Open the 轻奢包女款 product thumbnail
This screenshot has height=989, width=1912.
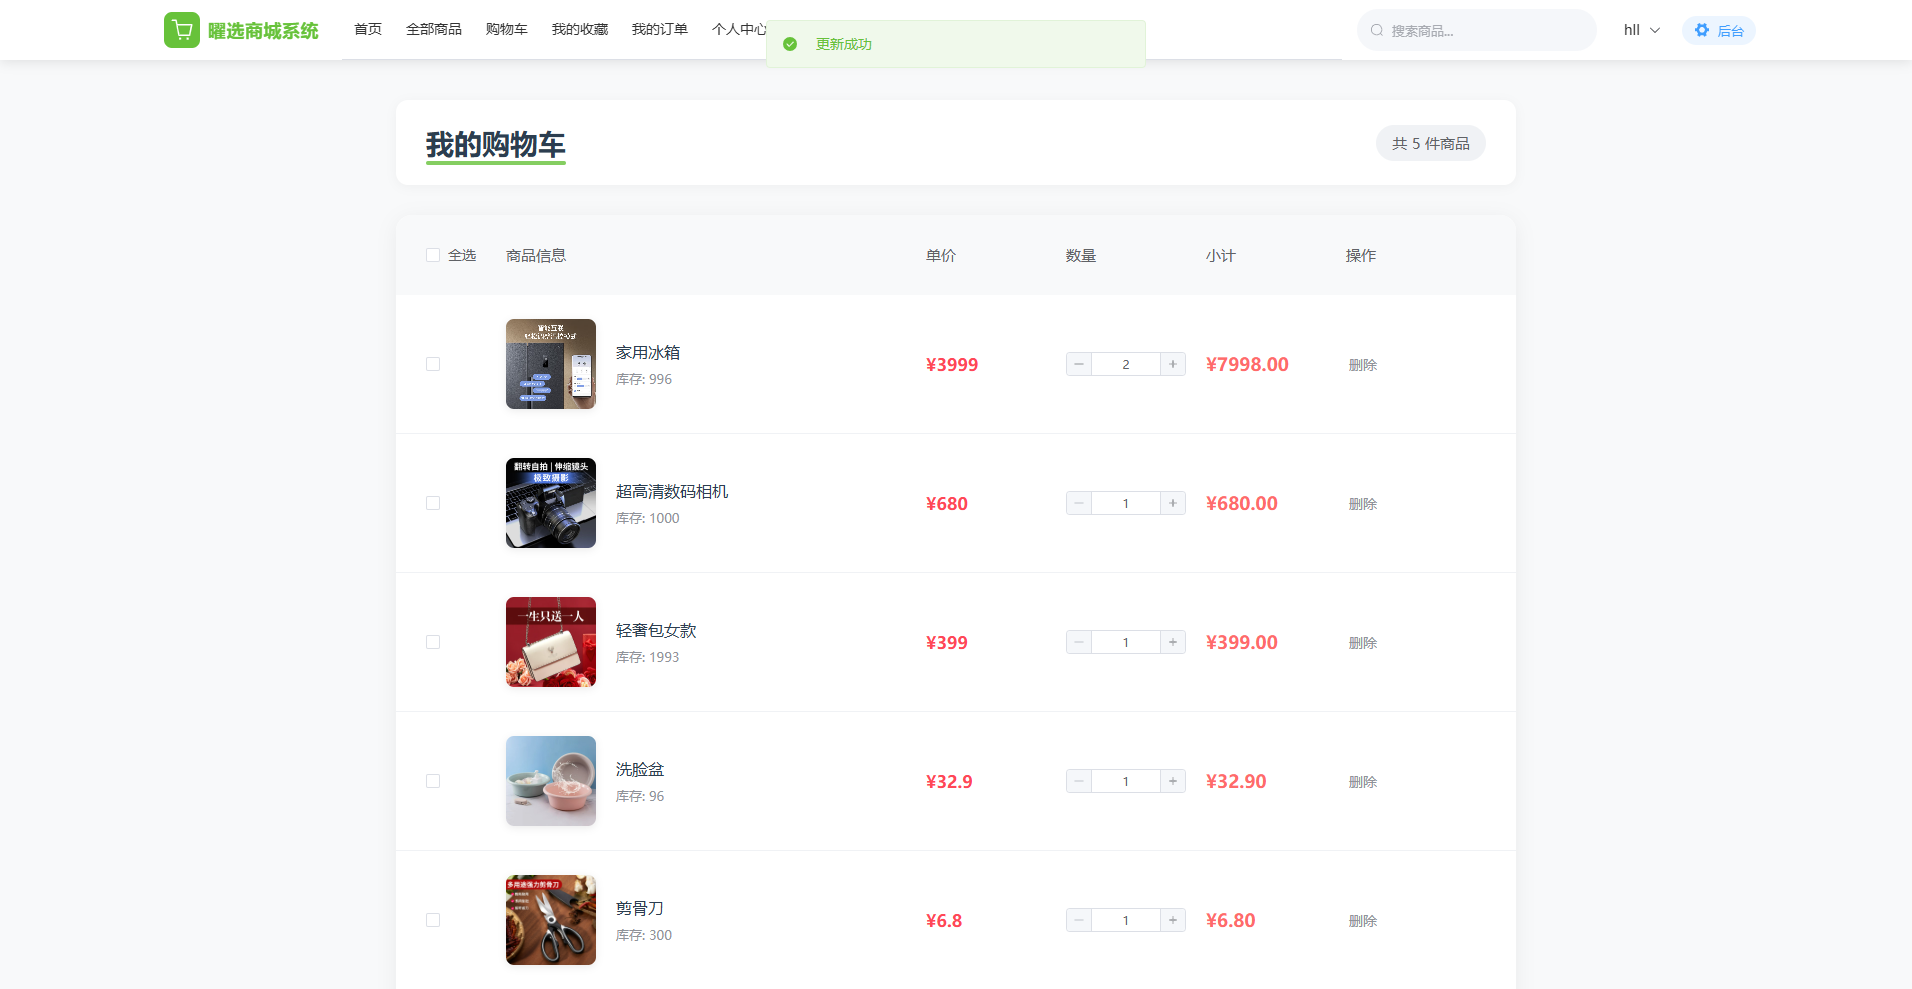[x=551, y=642]
